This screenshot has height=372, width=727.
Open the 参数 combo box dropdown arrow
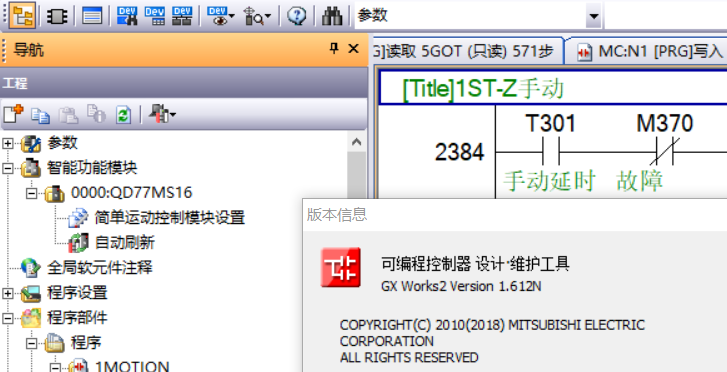point(593,18)
